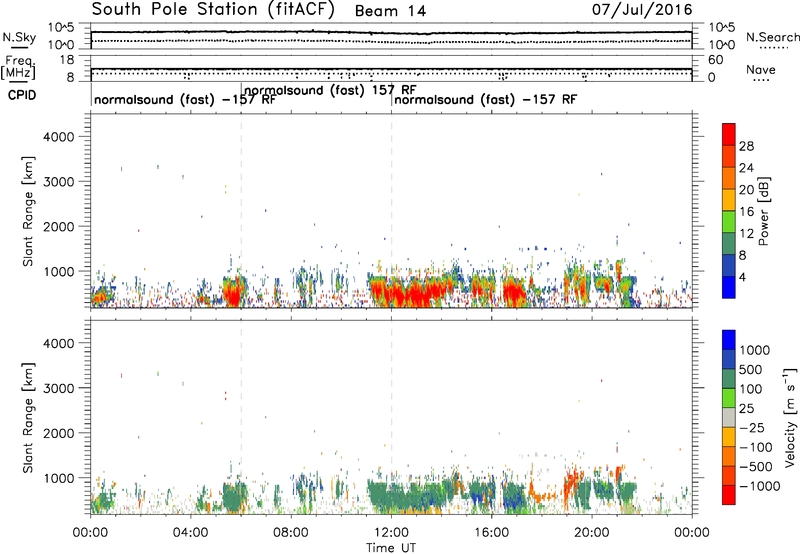Click the '60' Nave axis tick label
The height and width of the screenshot is (554, 800).
click(x=716, y=60)
